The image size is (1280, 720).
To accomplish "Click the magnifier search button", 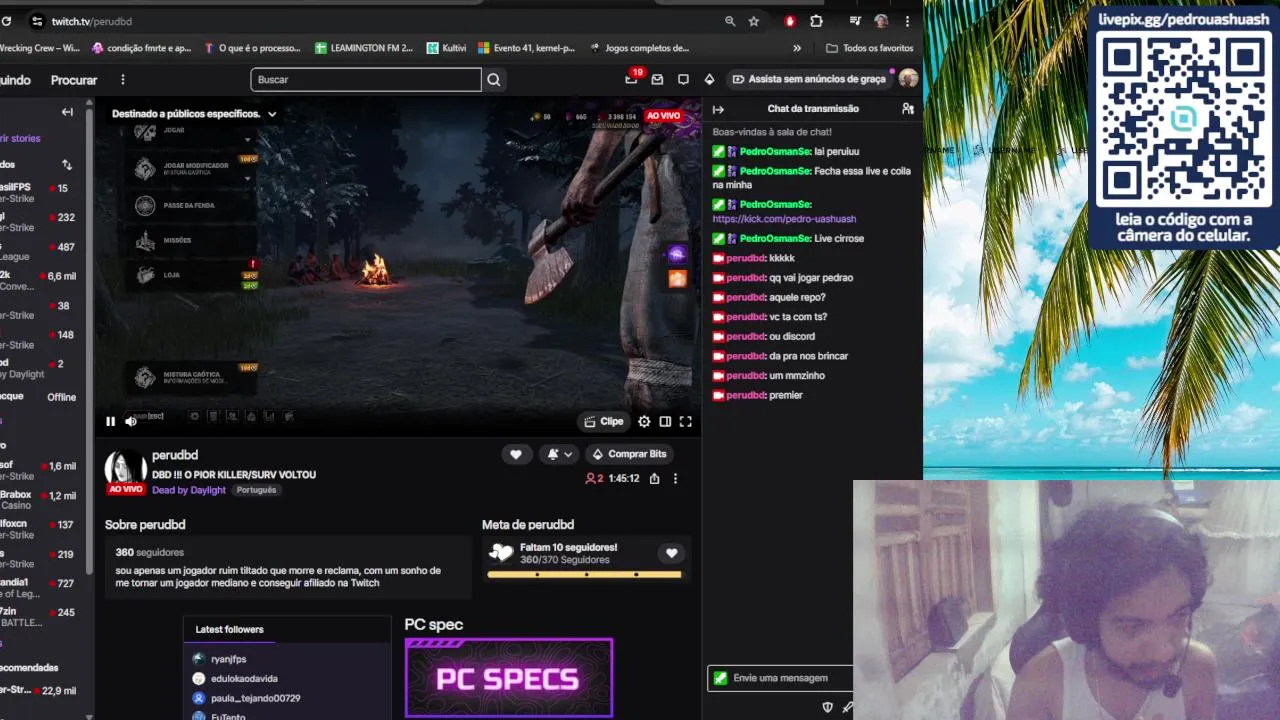I will tap(494, 80).
